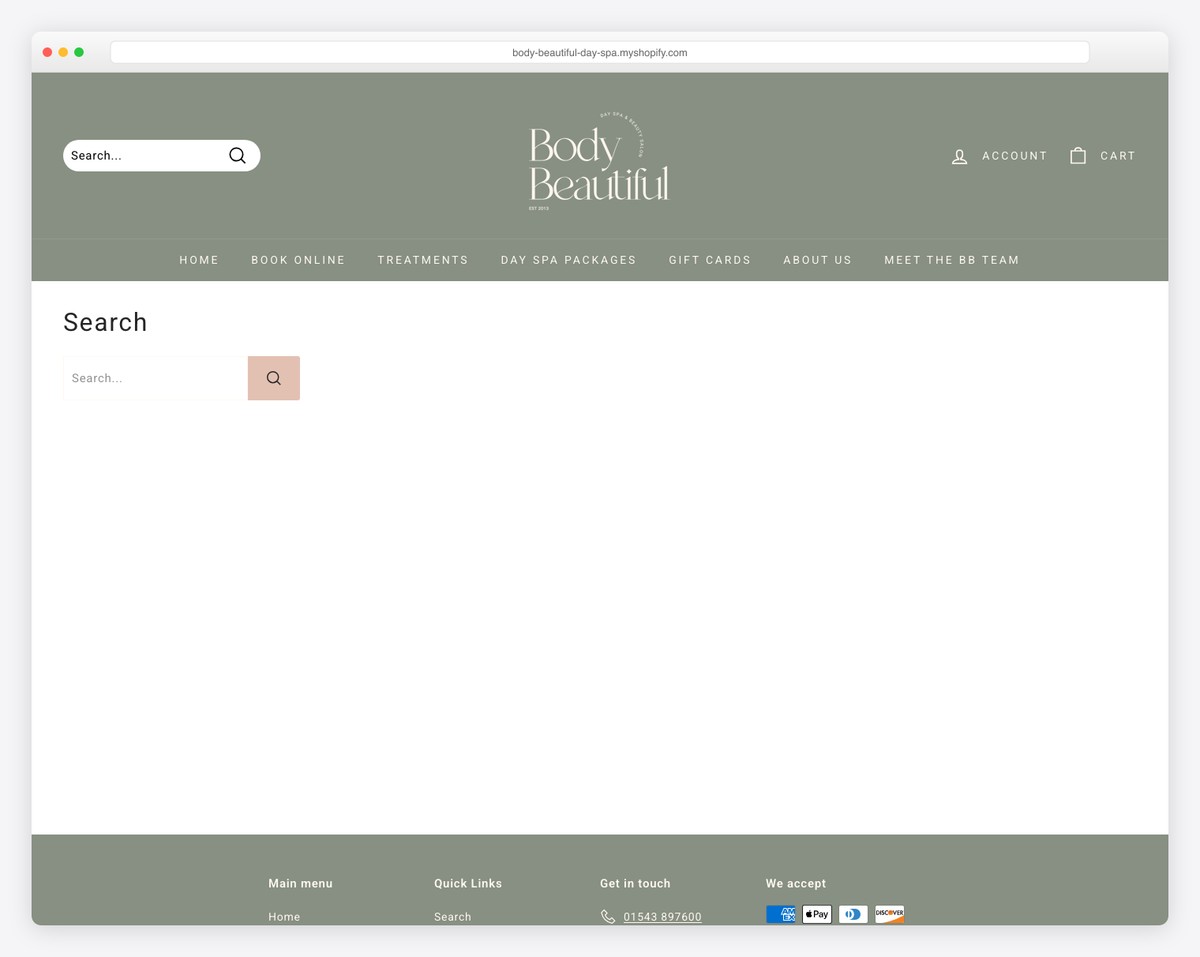This screenshot has height=957, width=1200.
Task: Click the phone icon in the footer
Action: (607, 916)
